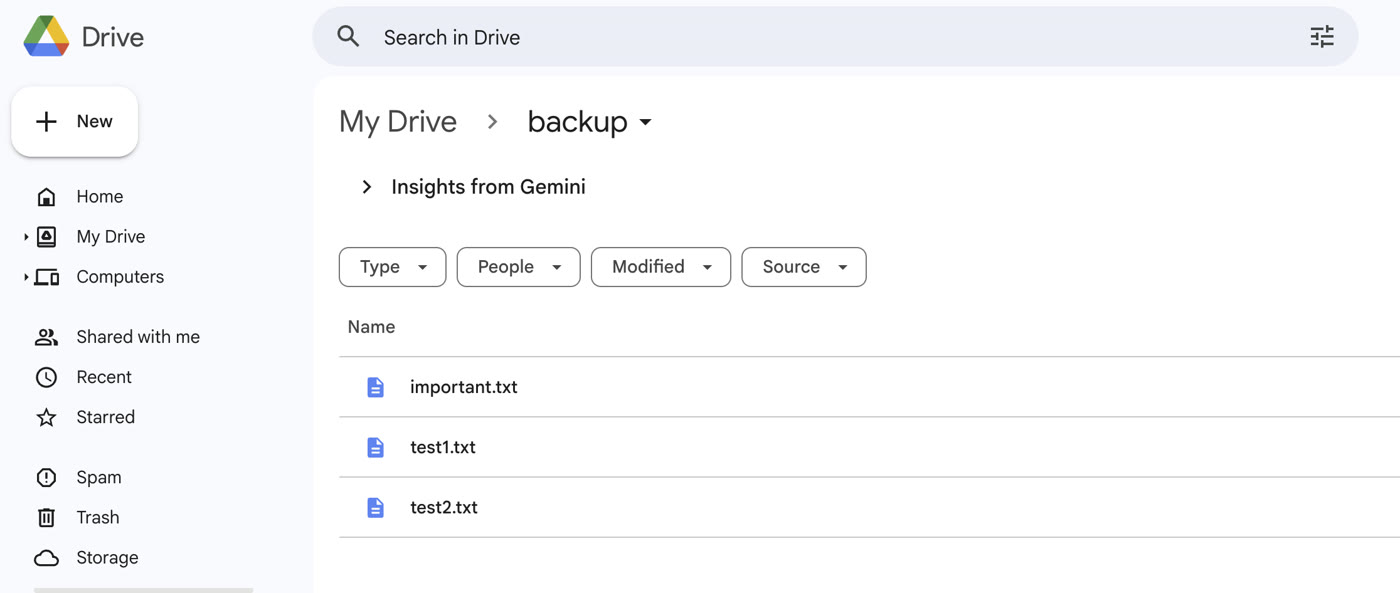Open the backup folder dropdown menu

(x=646, y=122)
